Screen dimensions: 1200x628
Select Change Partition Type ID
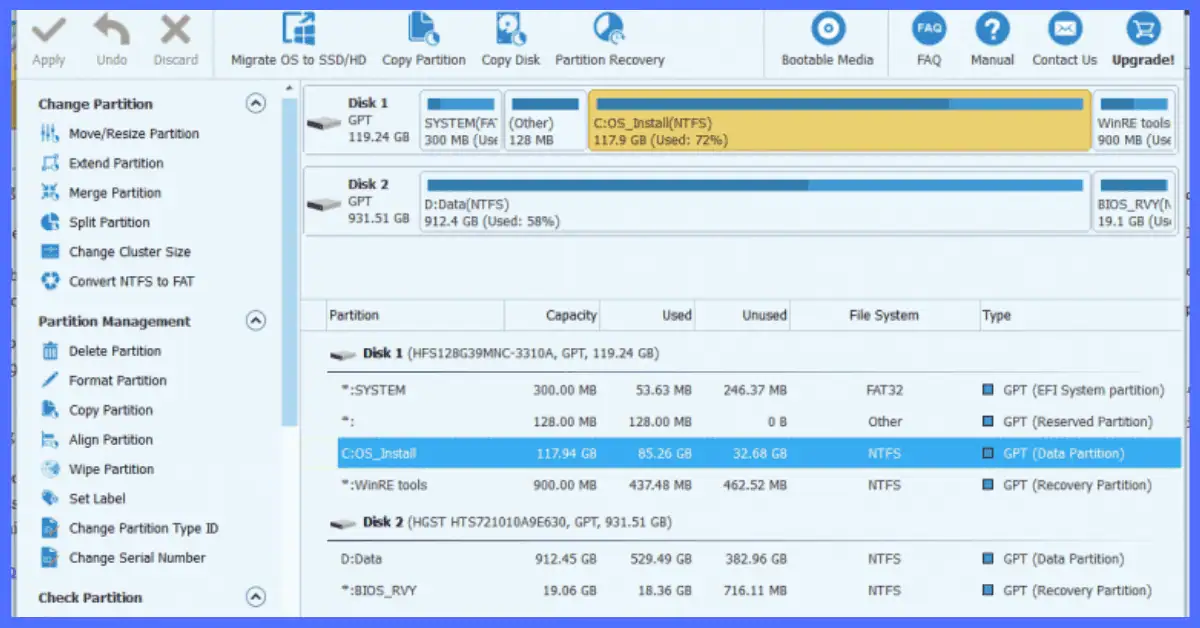(130, 528)
